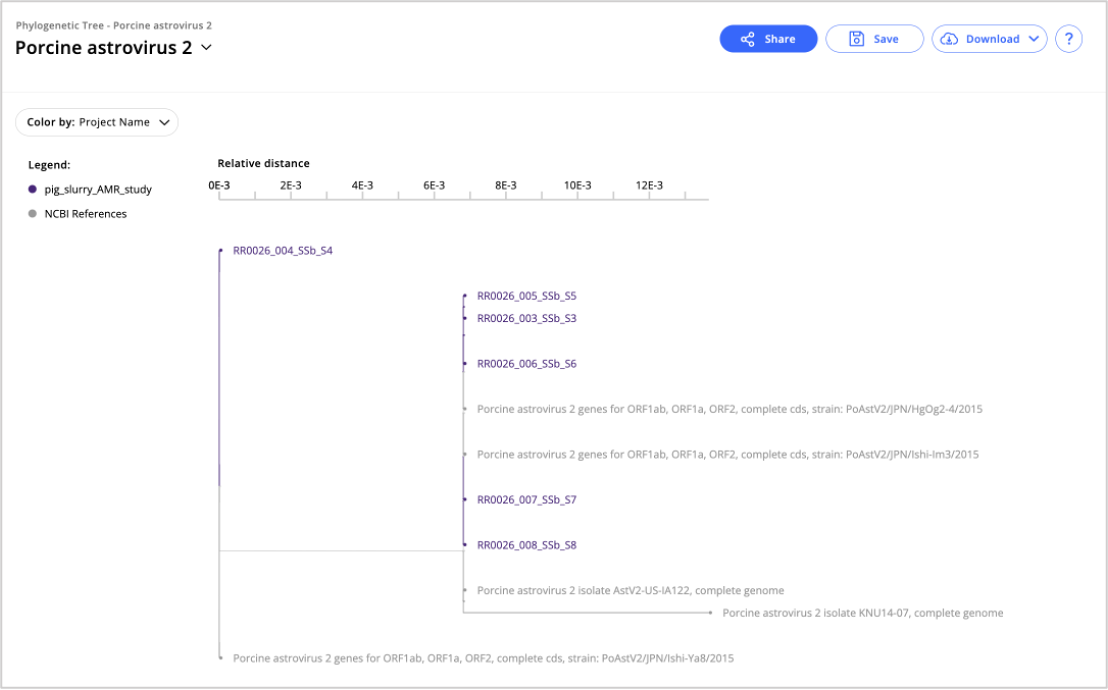The height and width of the screenshot is (690, 1108).
Task: Click the node marker for RR0026_004_SSb_S4
Action: (221, 250)
